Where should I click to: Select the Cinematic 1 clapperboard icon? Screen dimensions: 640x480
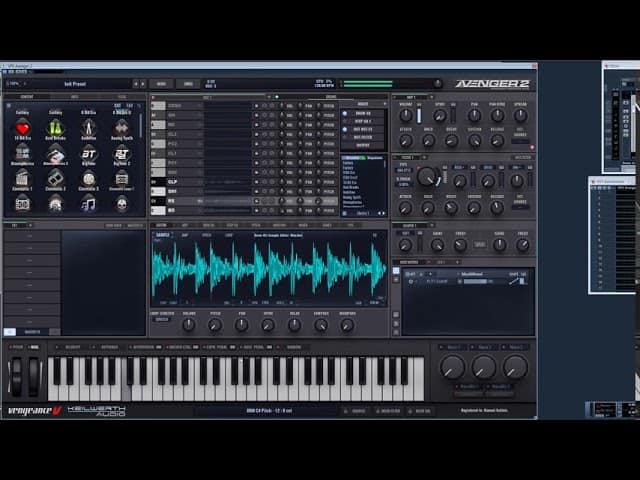22,178
